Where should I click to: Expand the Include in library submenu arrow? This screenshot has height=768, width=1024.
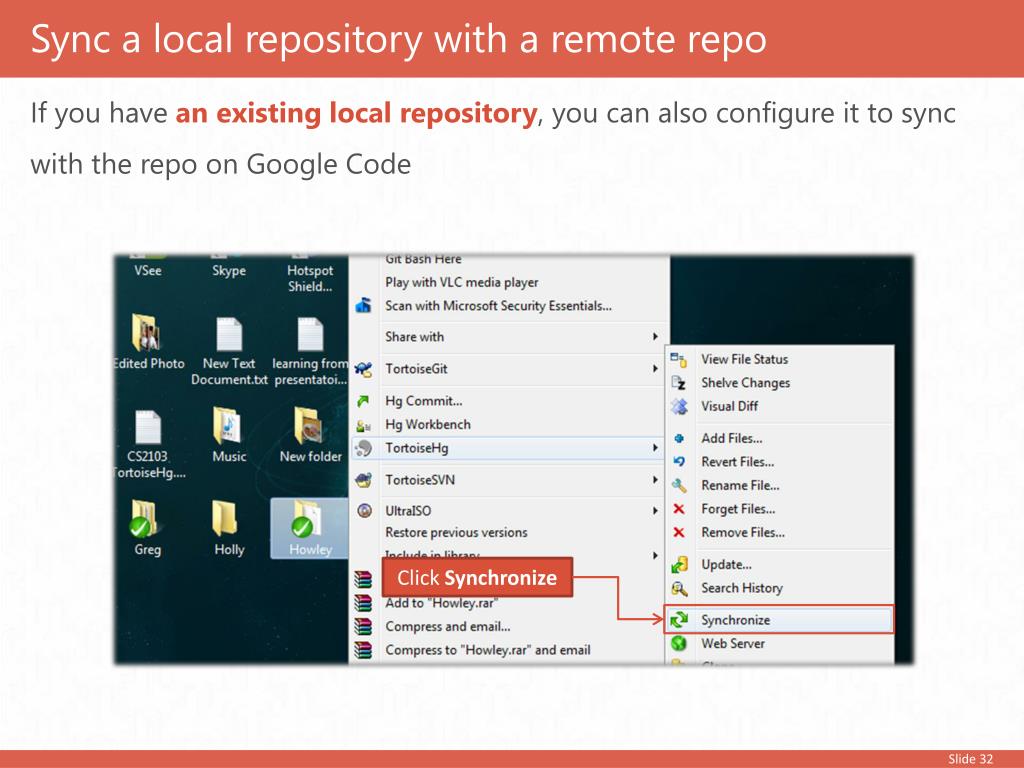coord(655,556)
